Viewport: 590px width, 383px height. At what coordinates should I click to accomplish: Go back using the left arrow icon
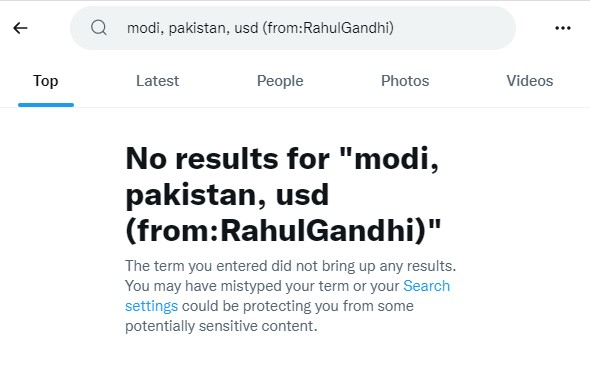click(x=20, y=28)
